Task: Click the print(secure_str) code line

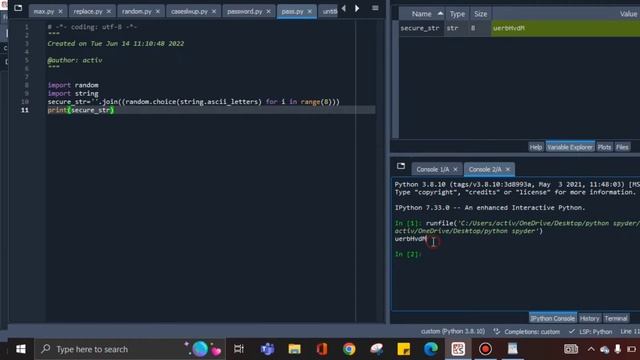Action: tap(81, 110)
